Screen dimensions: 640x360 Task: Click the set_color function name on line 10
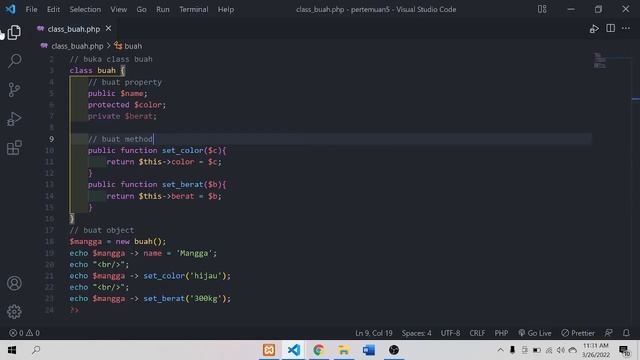[x=182, y=151]
